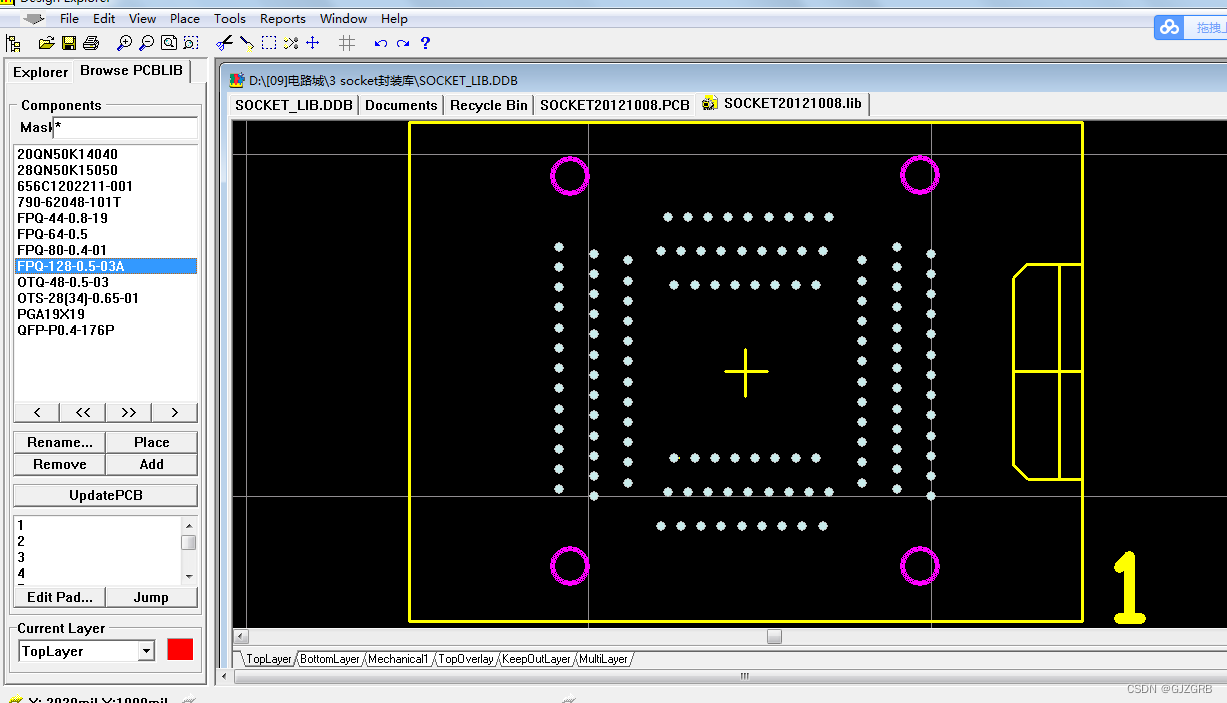Viewport: 1227px width, 703px height.
Task: Open the File menu
Action: [x=70, y=18]
